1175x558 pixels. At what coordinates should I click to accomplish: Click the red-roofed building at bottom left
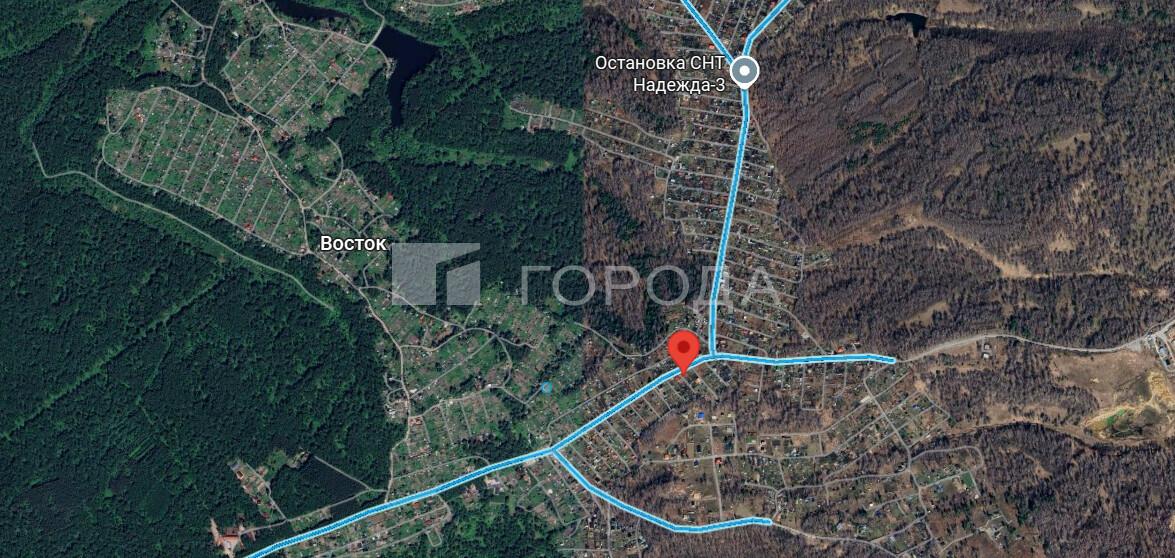coord(230,538)
